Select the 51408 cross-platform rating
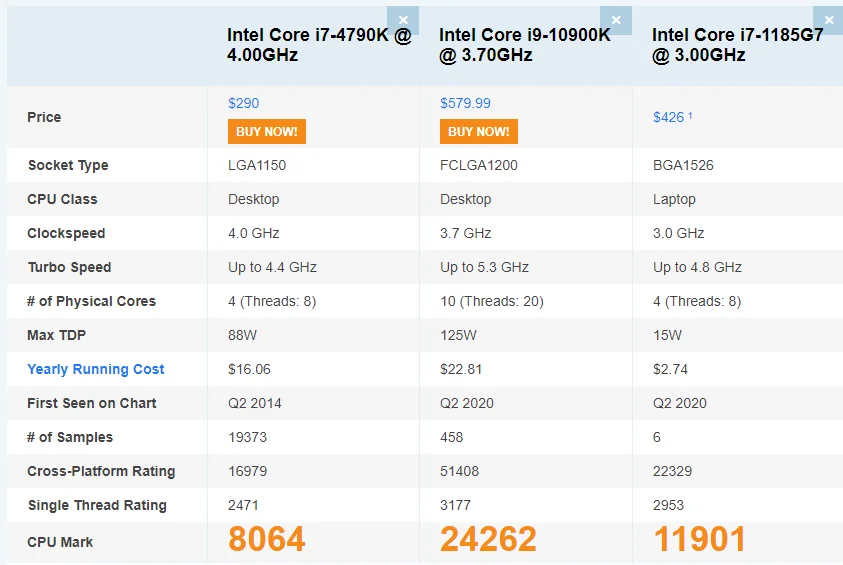This screenshot has width=843, height=565. click(x=459, y=471)
